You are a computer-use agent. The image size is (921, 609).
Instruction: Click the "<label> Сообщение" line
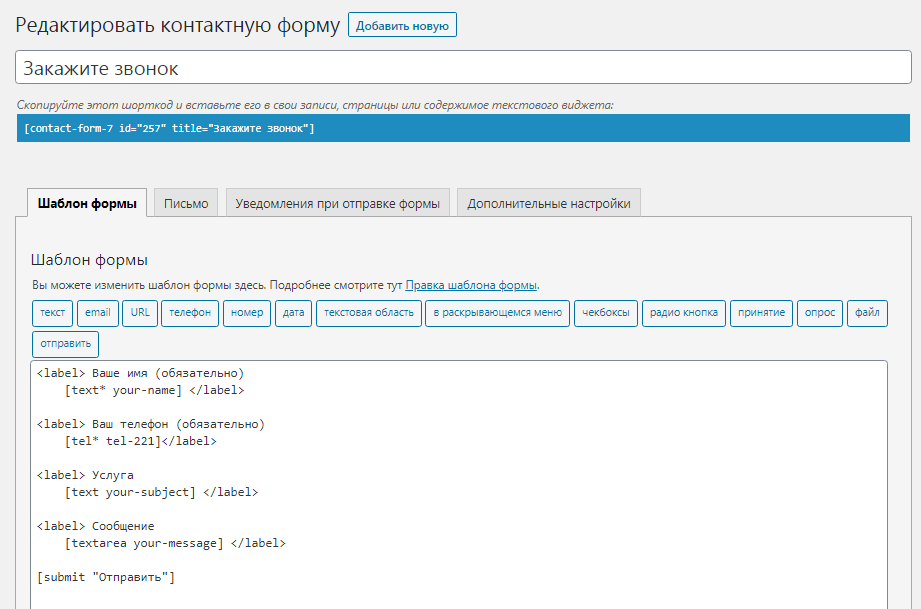click(95, 526)
